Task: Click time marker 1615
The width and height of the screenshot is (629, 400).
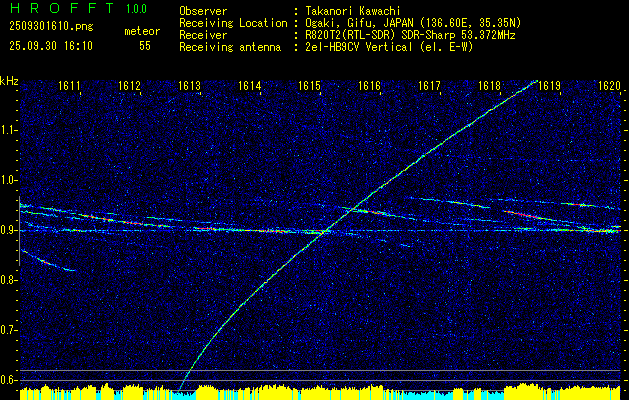Action: pyautogui.click(x=309, y=85)
